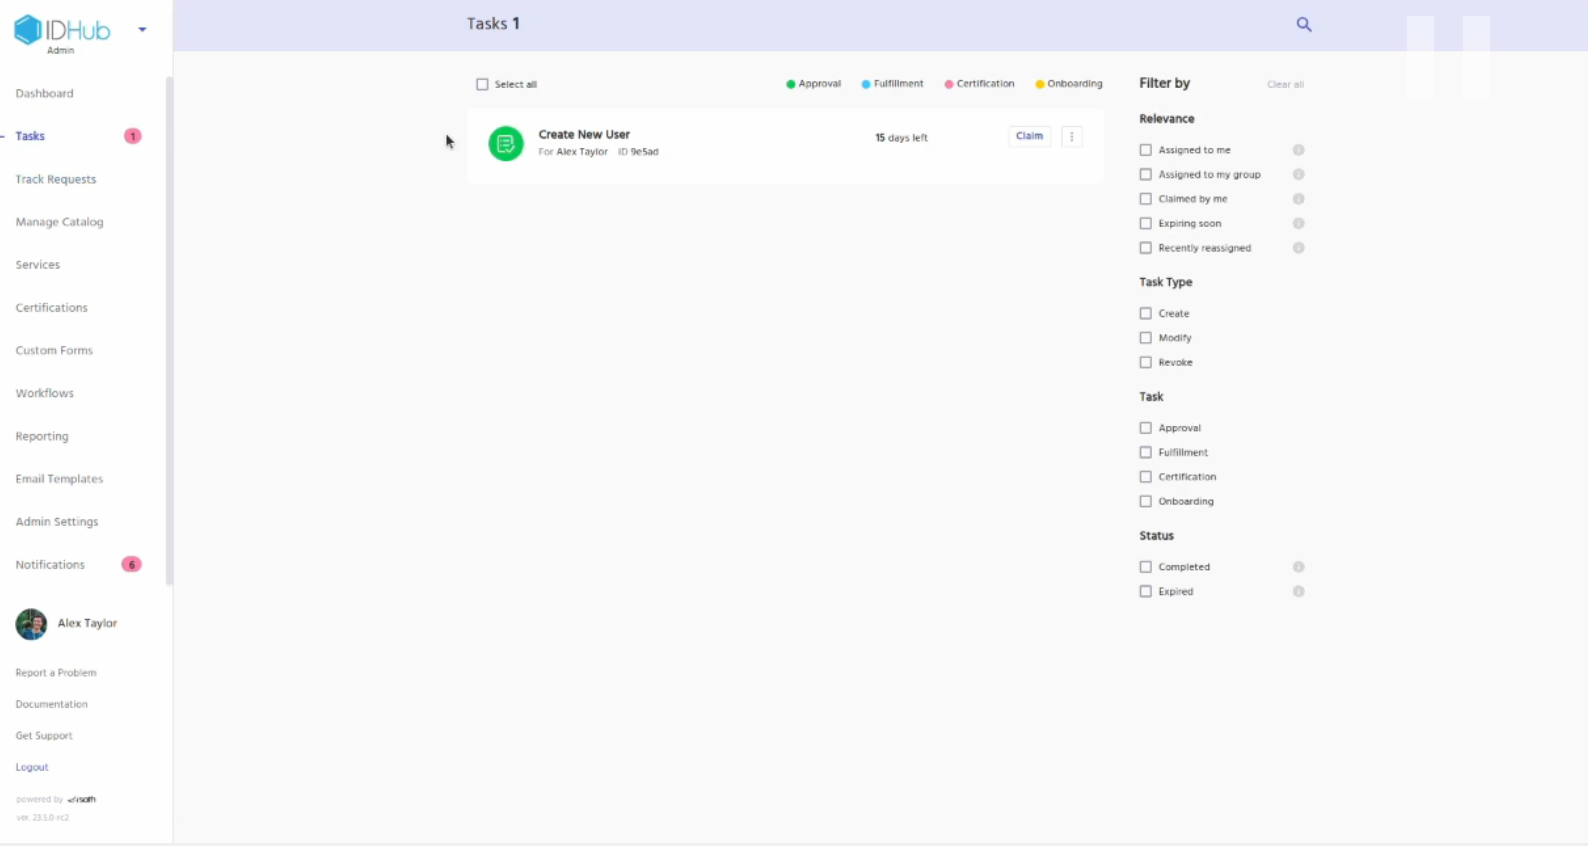The height and width of the screenshot is (846, 1588).
Task: Click the IDHub logo
Action: pyautogui.click(x=62, y=30)
